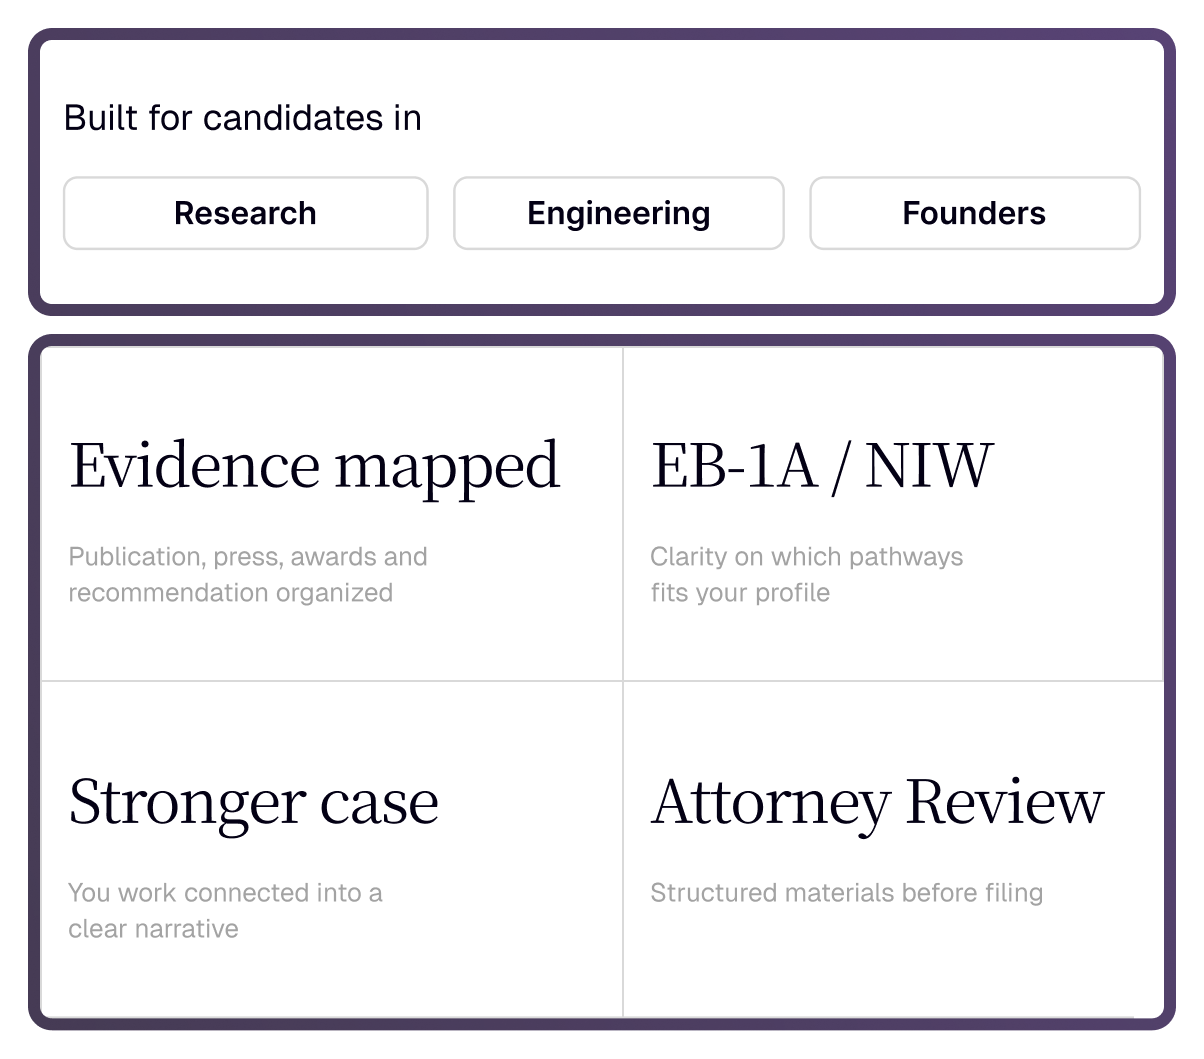This screenshot has width=1204, height=1059.
Task: Click the 'recommendation organized' text line
Action: coord(230,593)
